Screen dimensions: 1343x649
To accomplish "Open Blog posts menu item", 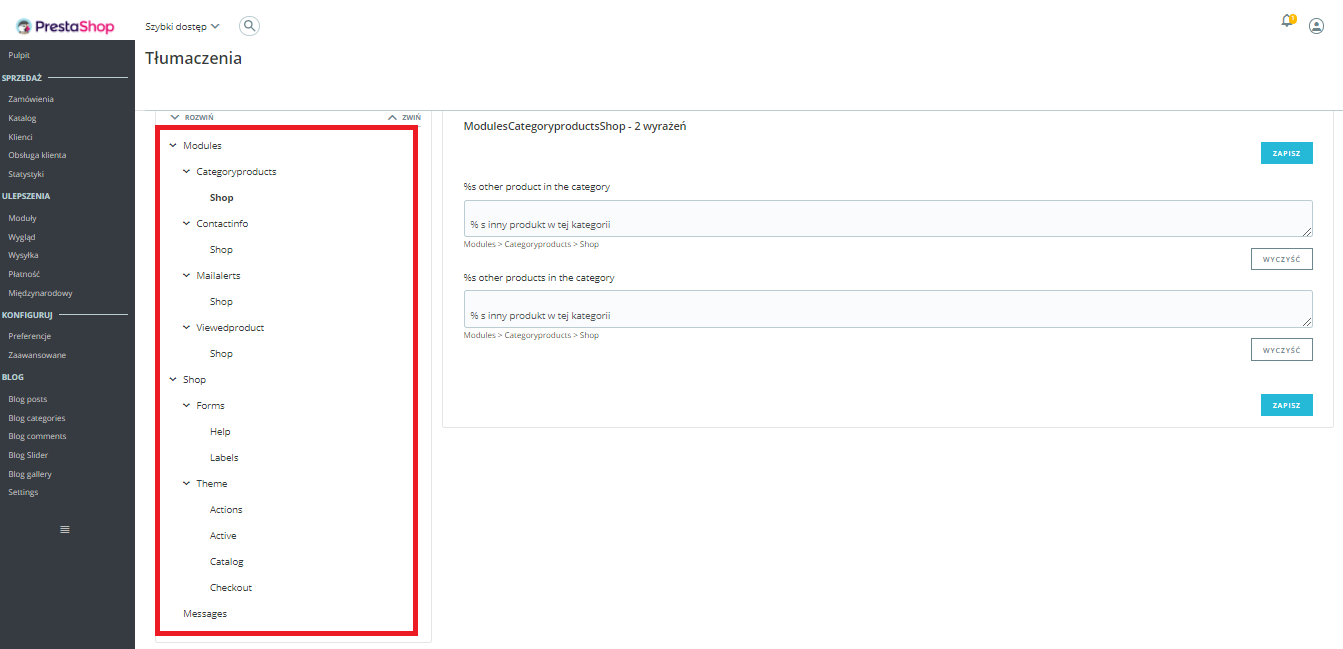I will tap(27, 399).
